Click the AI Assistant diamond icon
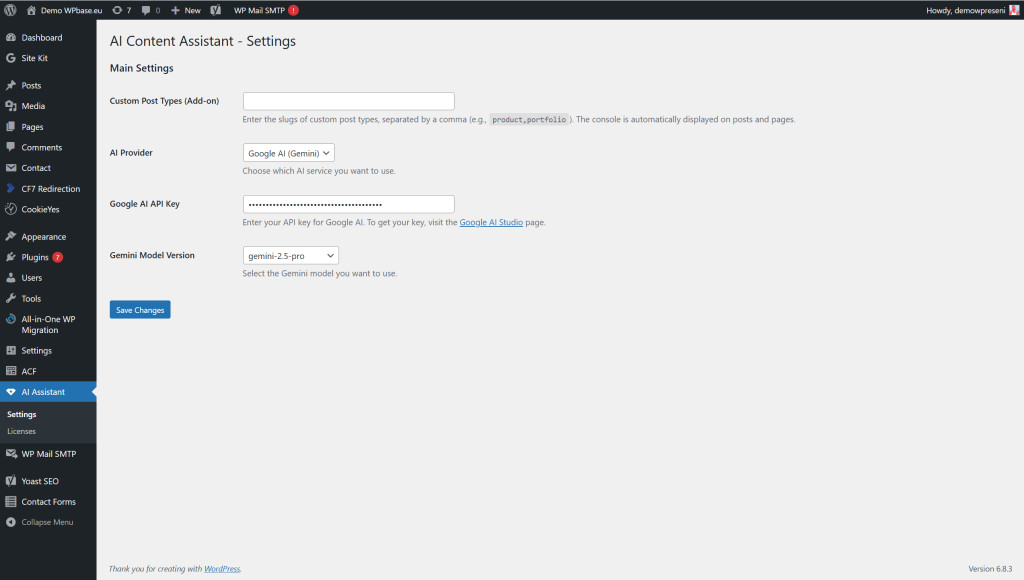The height and width of the screenshot is (580, 1024). (10, 392)
